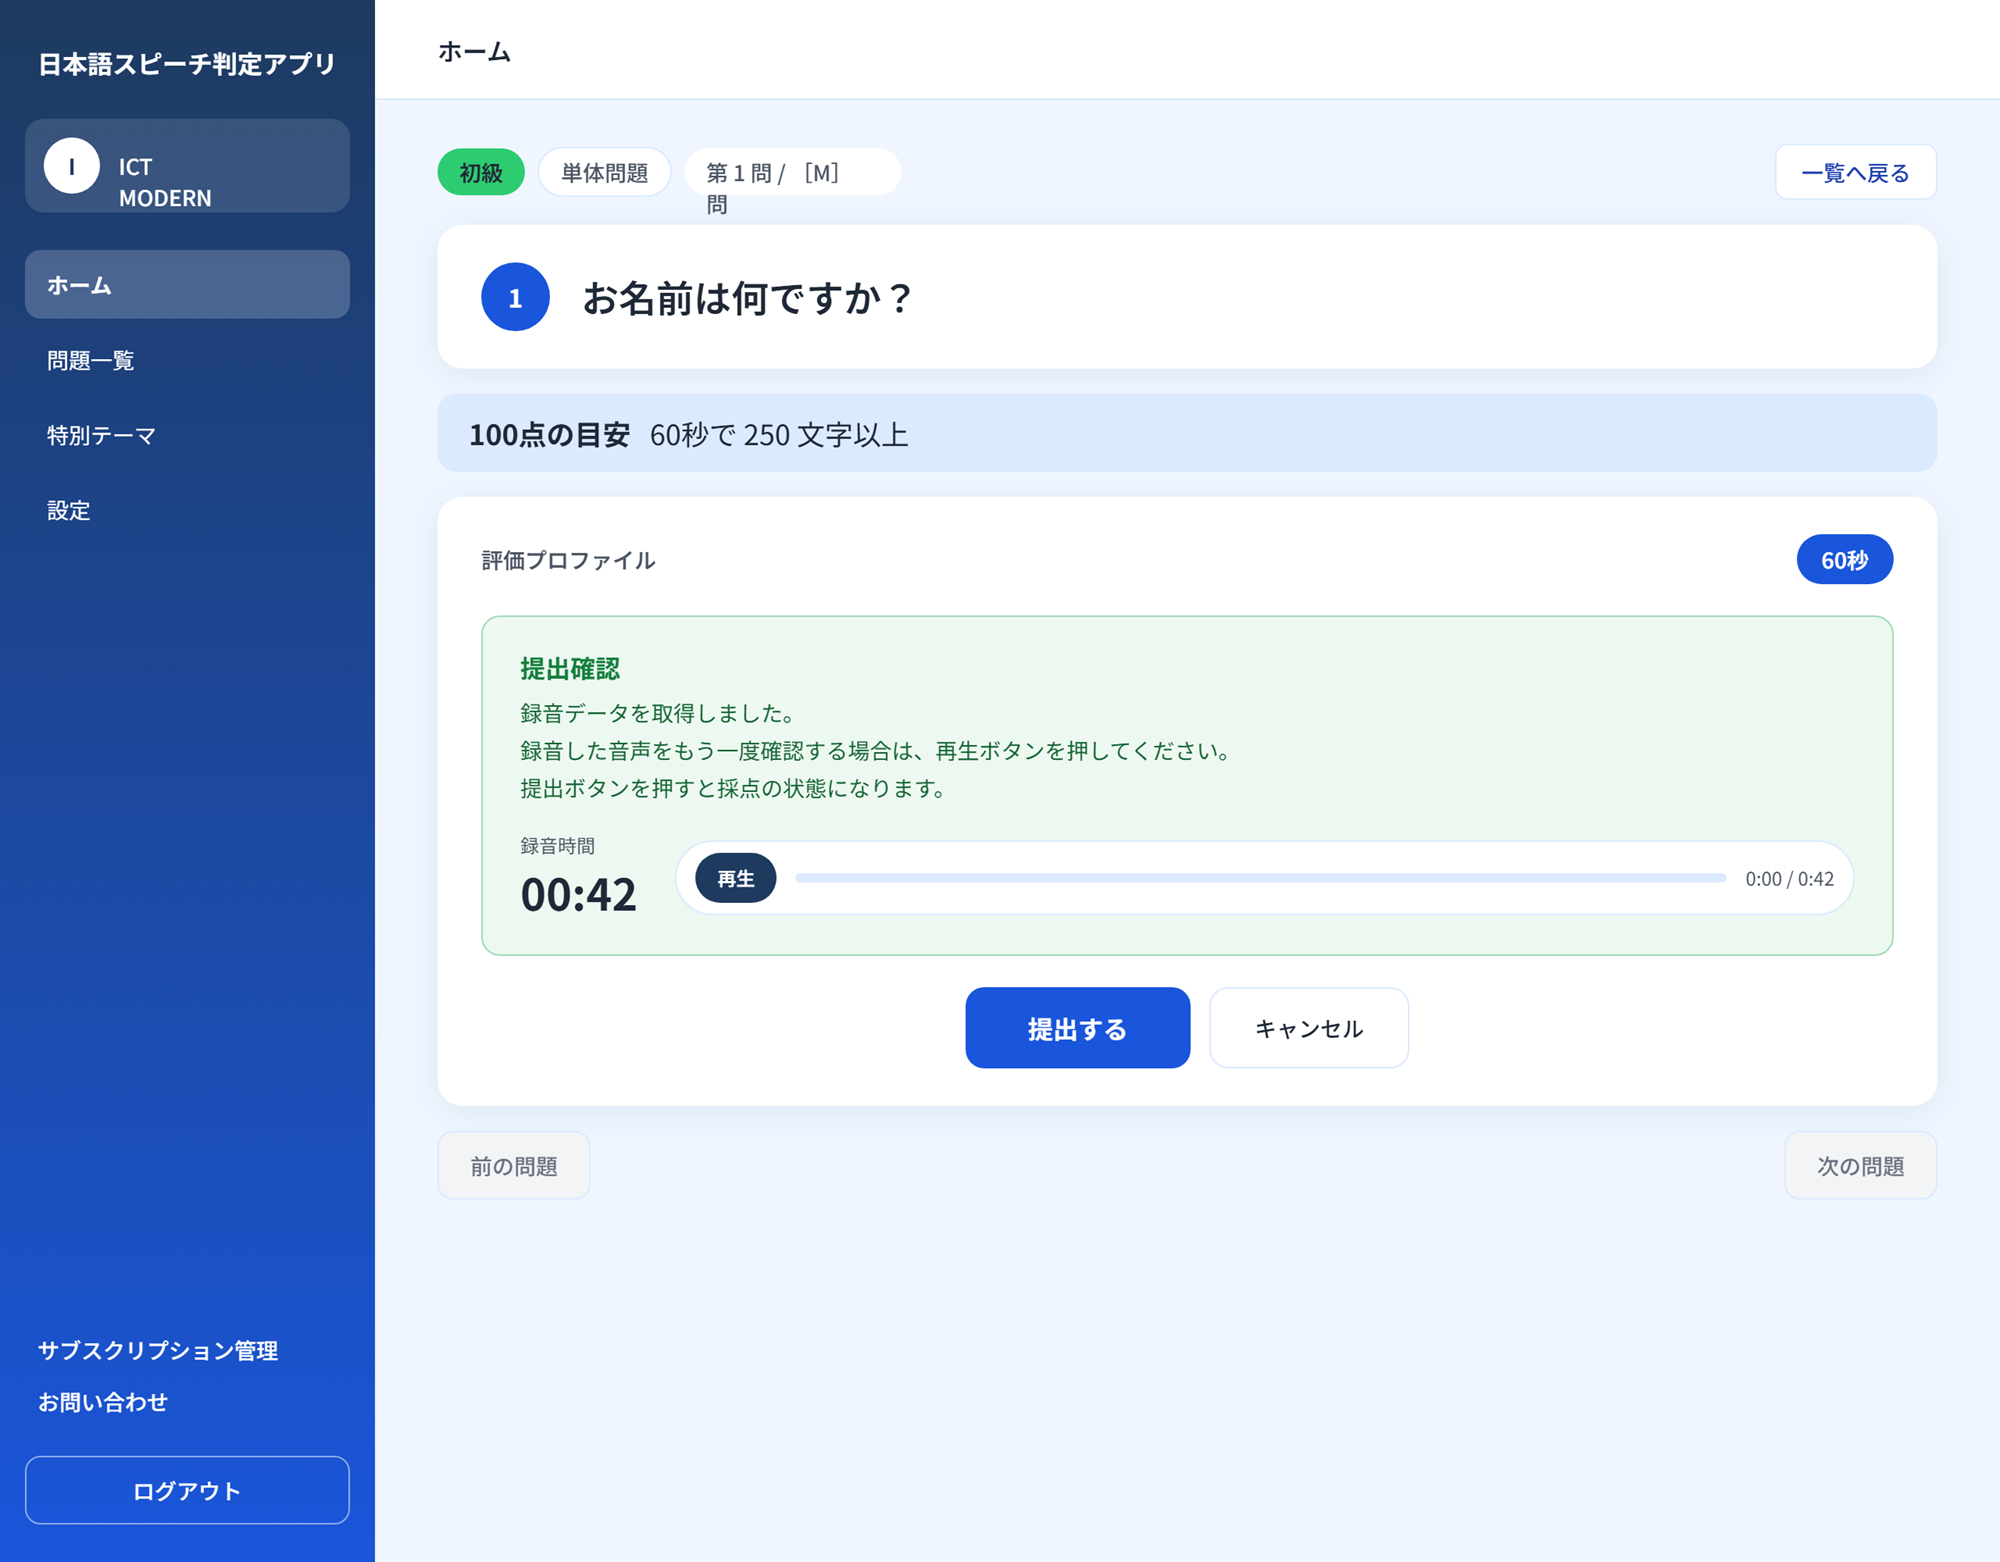Open the ホーム sidebar menu item

tap(187, 285)
